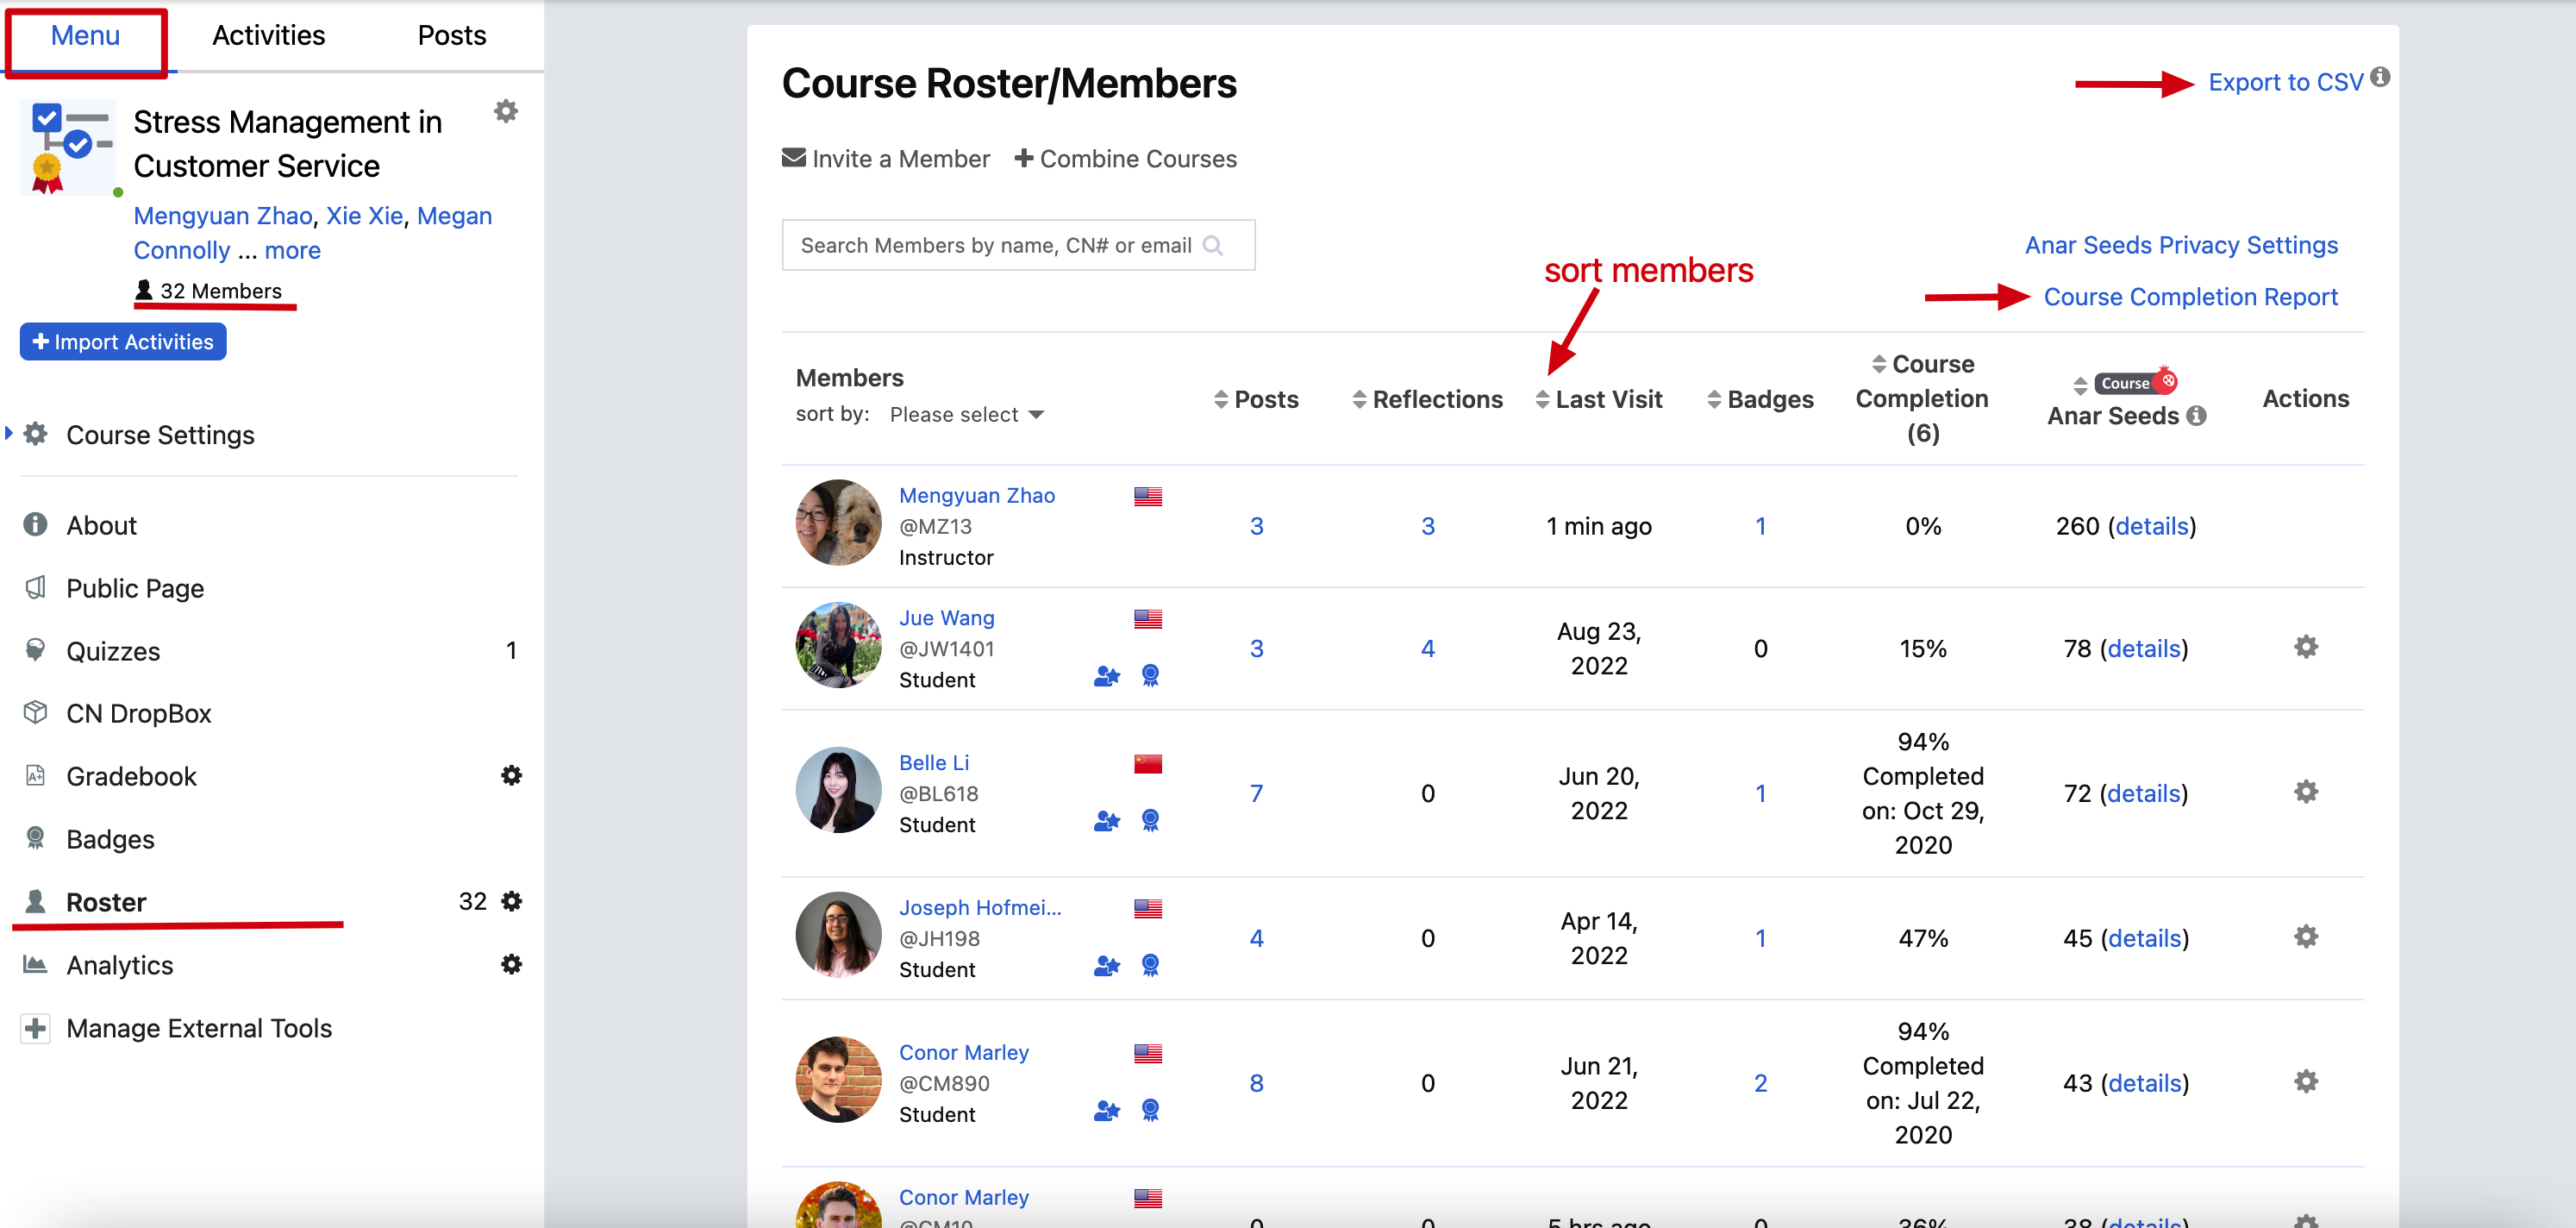The width and height of the screenshot is (2576, 1228).
Task: Open the Analytics menu item
Action: (x=119, y=965)
